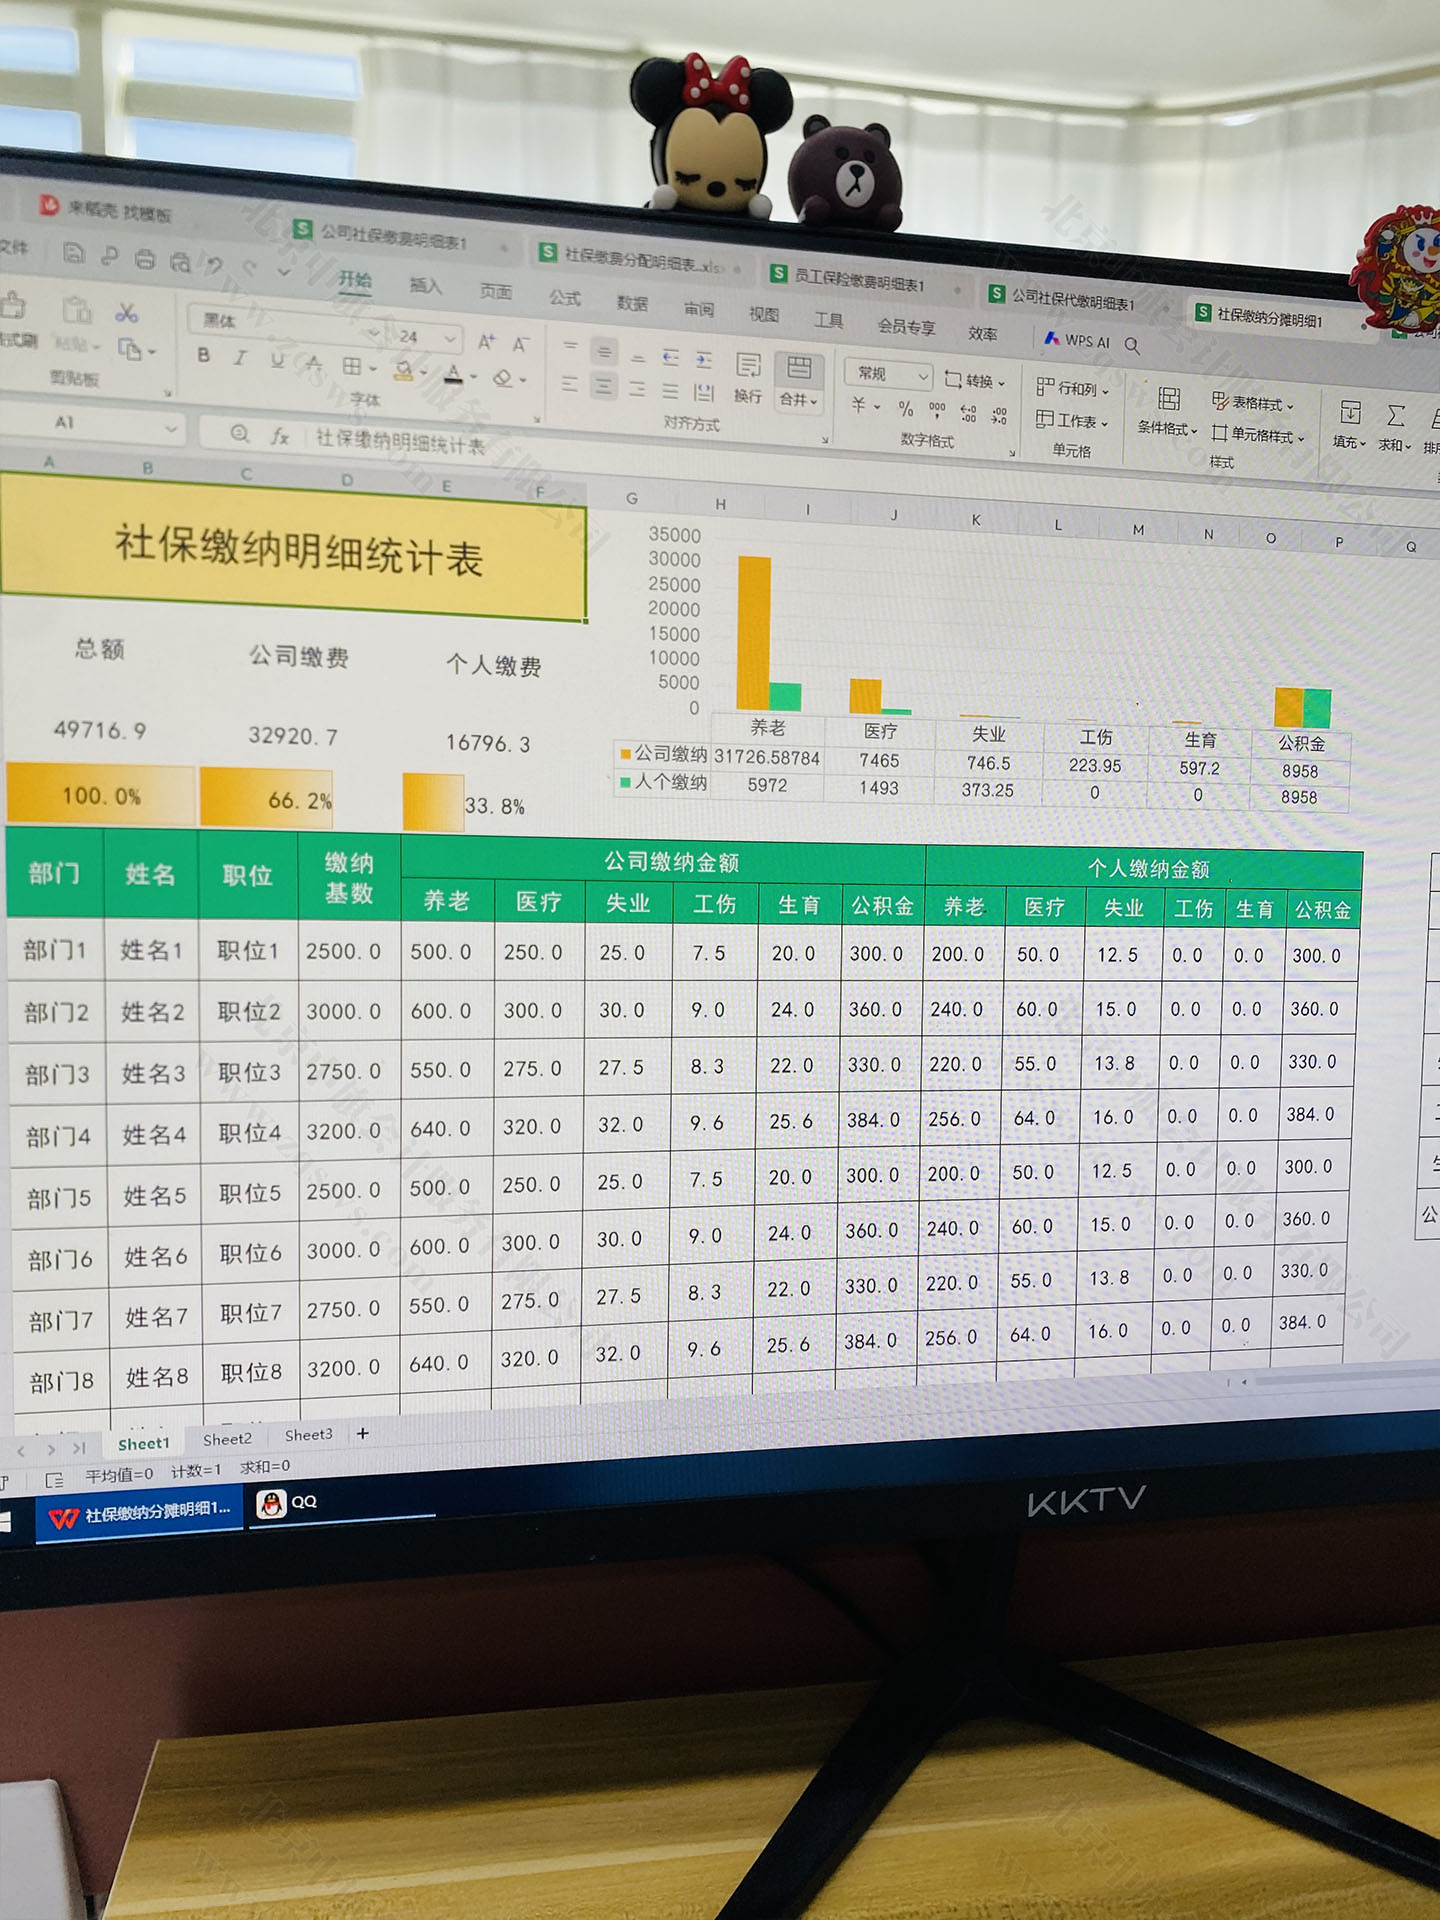Add a new sheet with plus icon
This screenshot has width=1440, height=1920.
(363, 1433)
